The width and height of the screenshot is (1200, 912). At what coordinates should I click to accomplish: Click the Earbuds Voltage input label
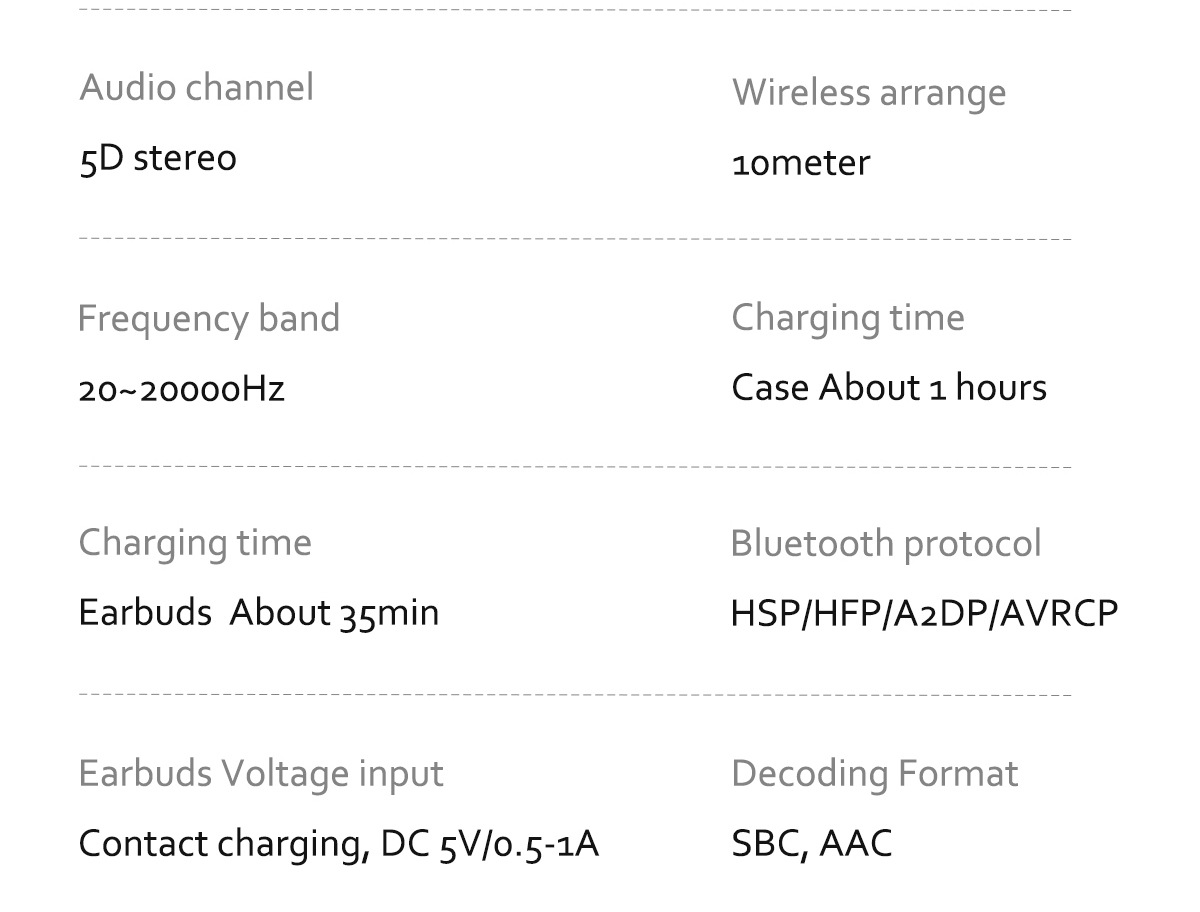pyautogui.click(x=261, y=774)
